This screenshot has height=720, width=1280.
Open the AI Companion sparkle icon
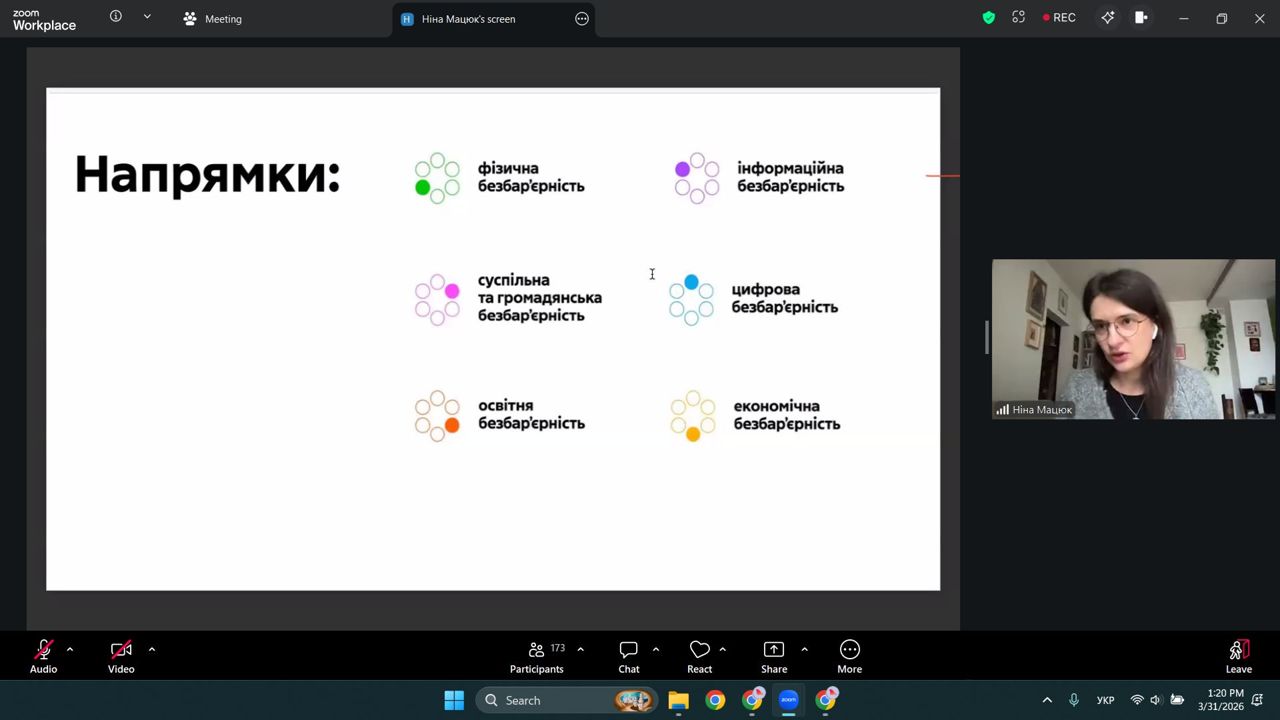[1107, 18]
